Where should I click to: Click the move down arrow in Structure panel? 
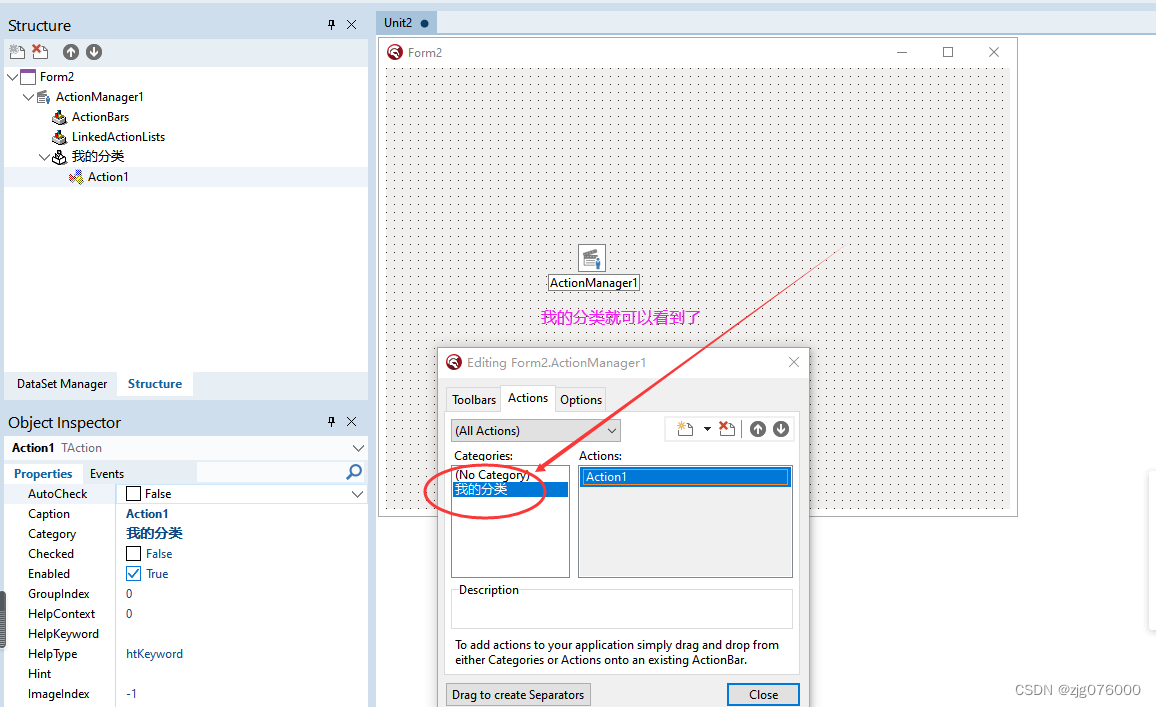coord(93,51)
